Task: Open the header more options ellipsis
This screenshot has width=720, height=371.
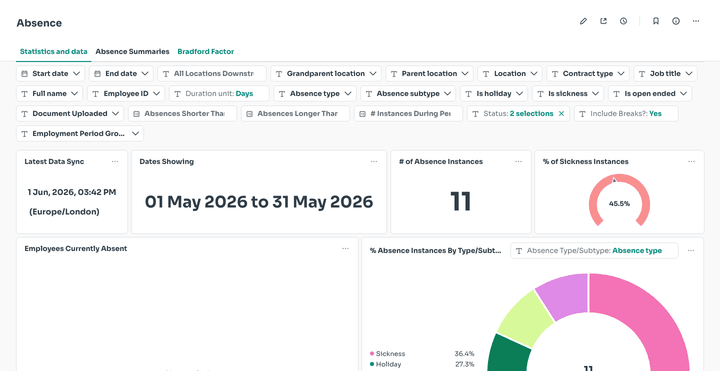Action: [696, 21]
